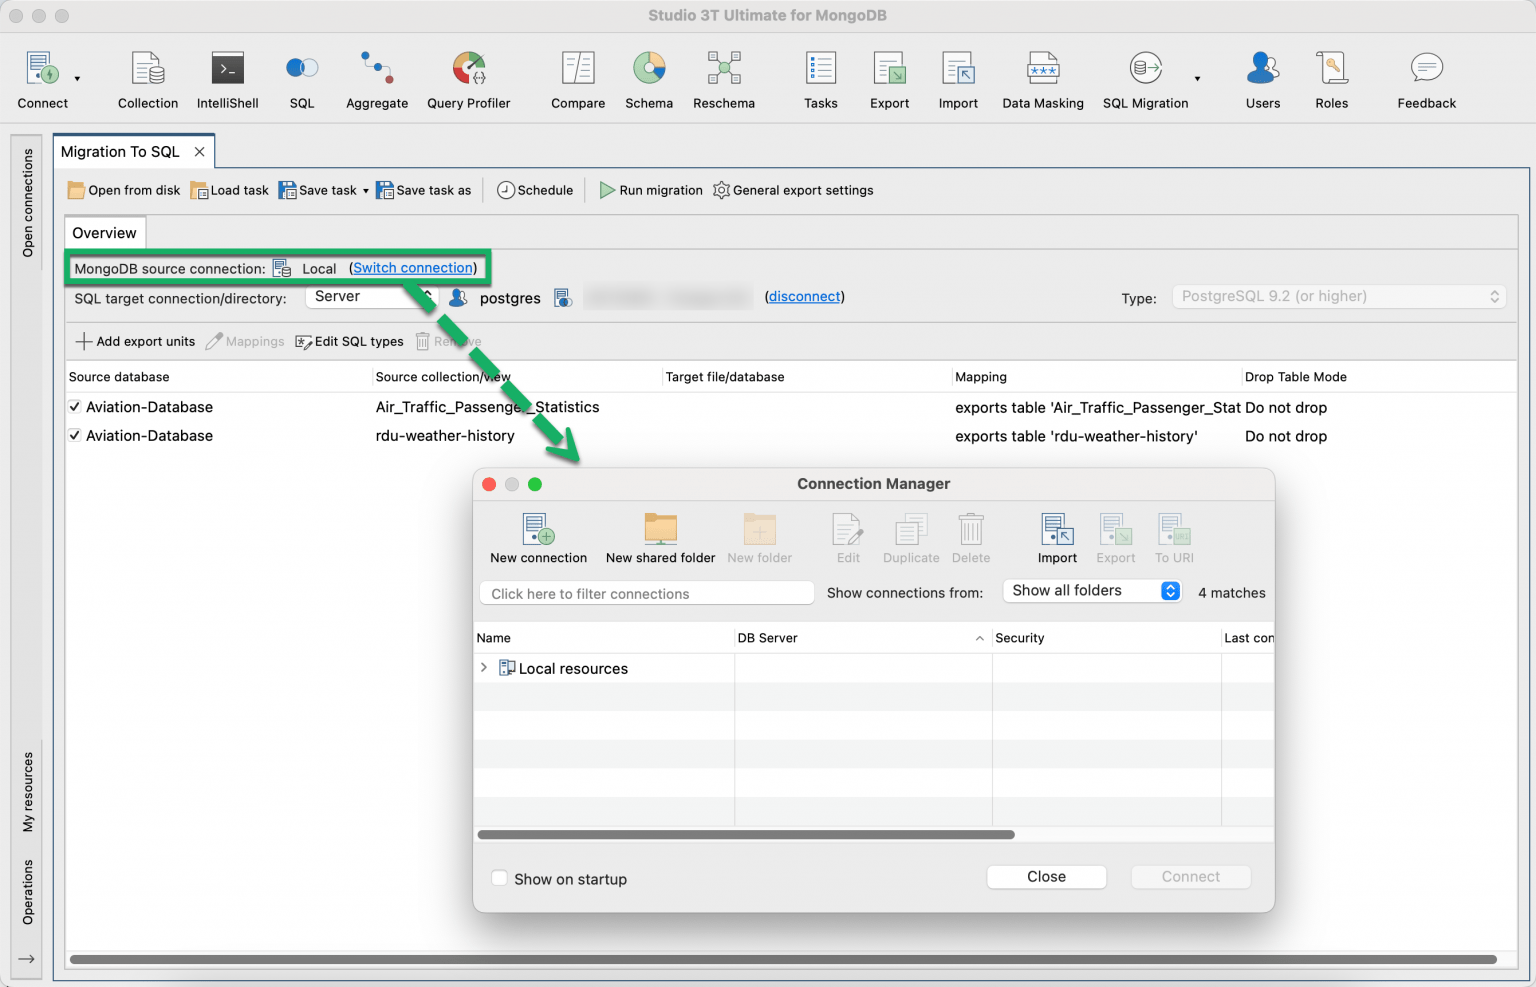This screenshot has width=1536, height=987.
Task: Switch to the Overview tab
Action: 104,232
